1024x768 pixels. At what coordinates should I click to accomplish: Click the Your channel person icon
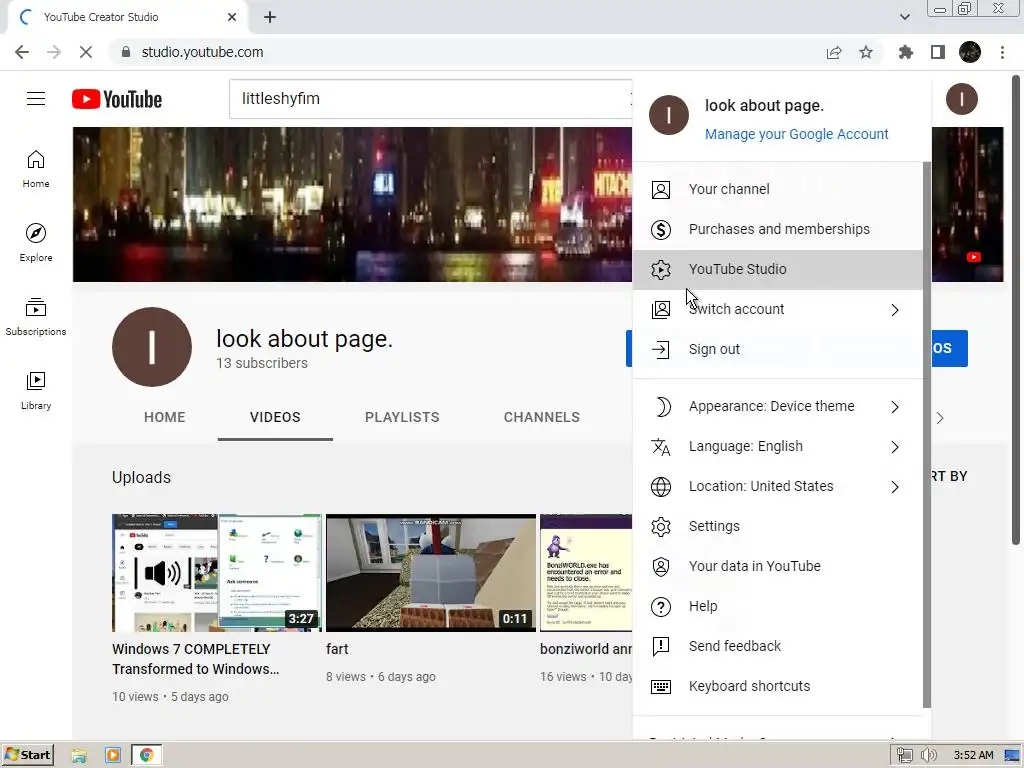(x=661, y=189)
